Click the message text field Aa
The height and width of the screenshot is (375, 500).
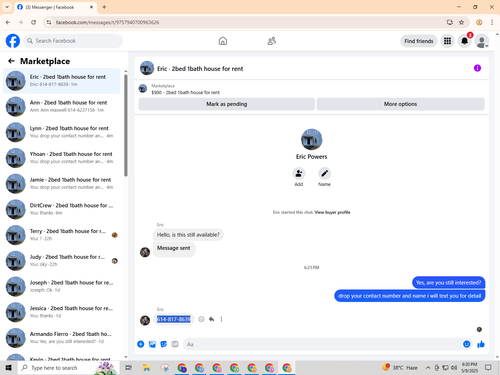click(x=322, y=344)
